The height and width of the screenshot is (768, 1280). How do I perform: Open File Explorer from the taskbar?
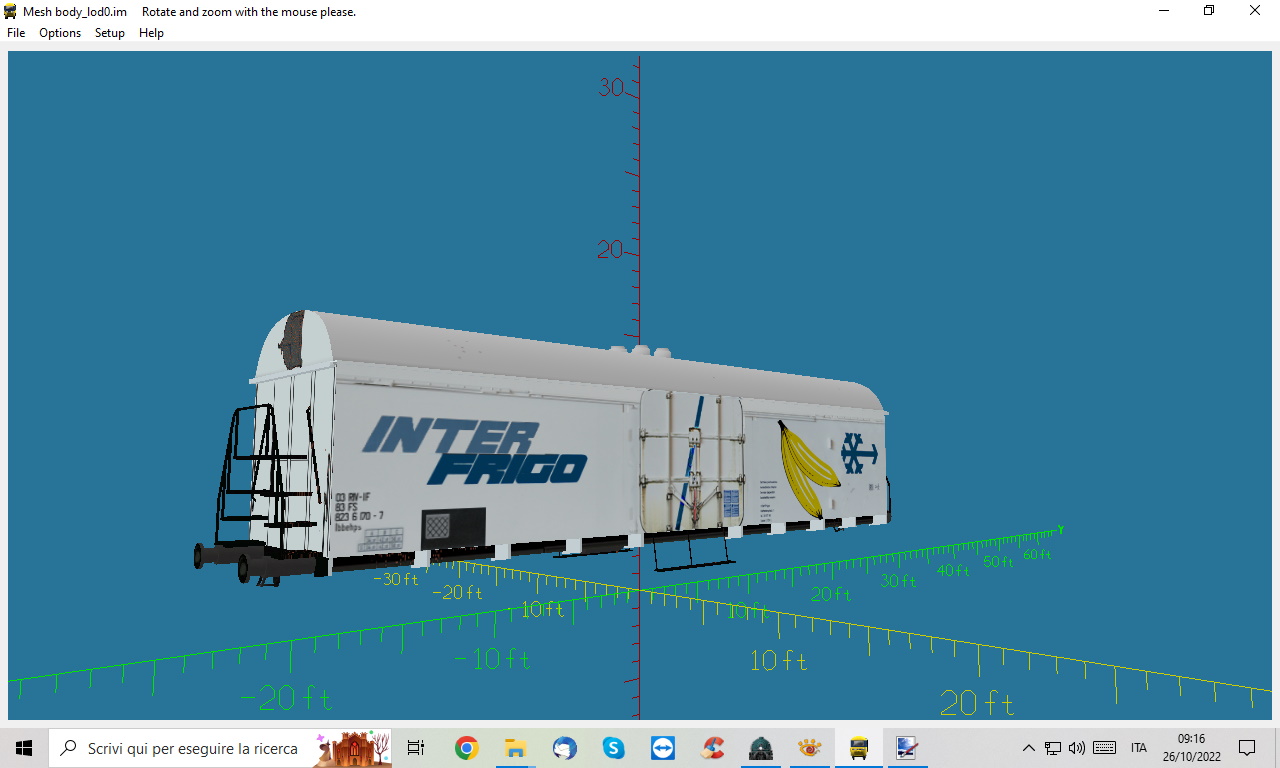pos(515,748)
